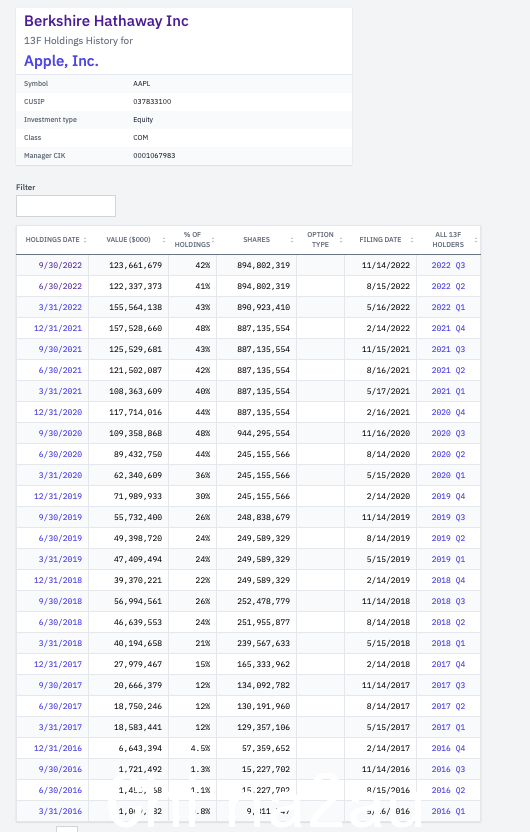Open holdings date 3/31/2019
The image size is (530, 832).
(x=60, y=559)
